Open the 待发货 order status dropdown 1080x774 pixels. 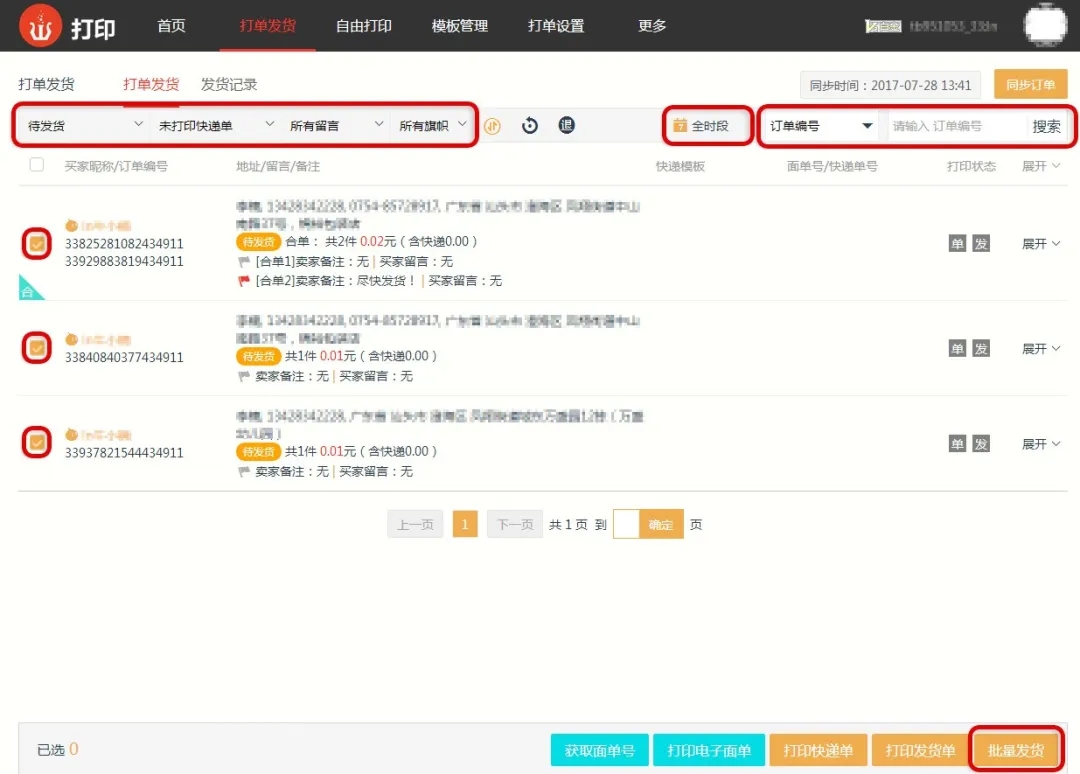(84, 126)
